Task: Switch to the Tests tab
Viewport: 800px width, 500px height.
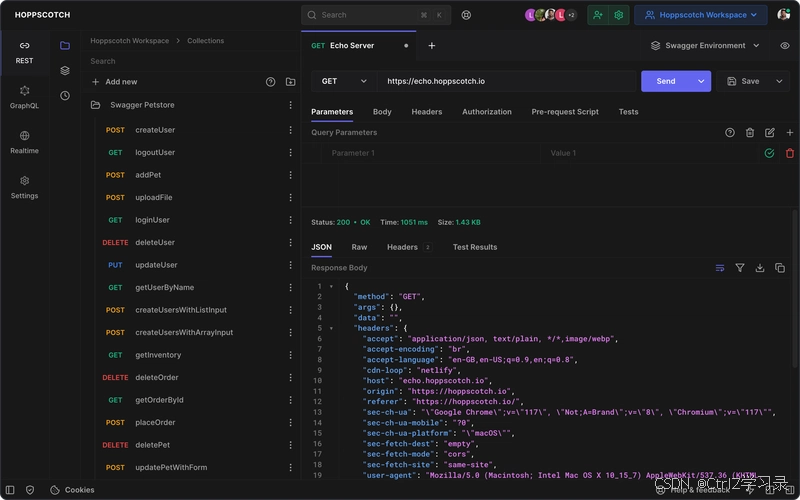Action: point(628,112)
